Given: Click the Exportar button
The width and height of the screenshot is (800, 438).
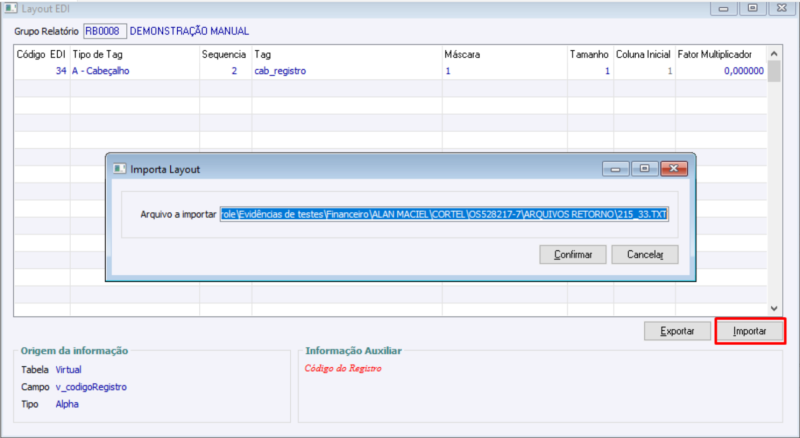Looking at the screenshot, I should point(677,331).
